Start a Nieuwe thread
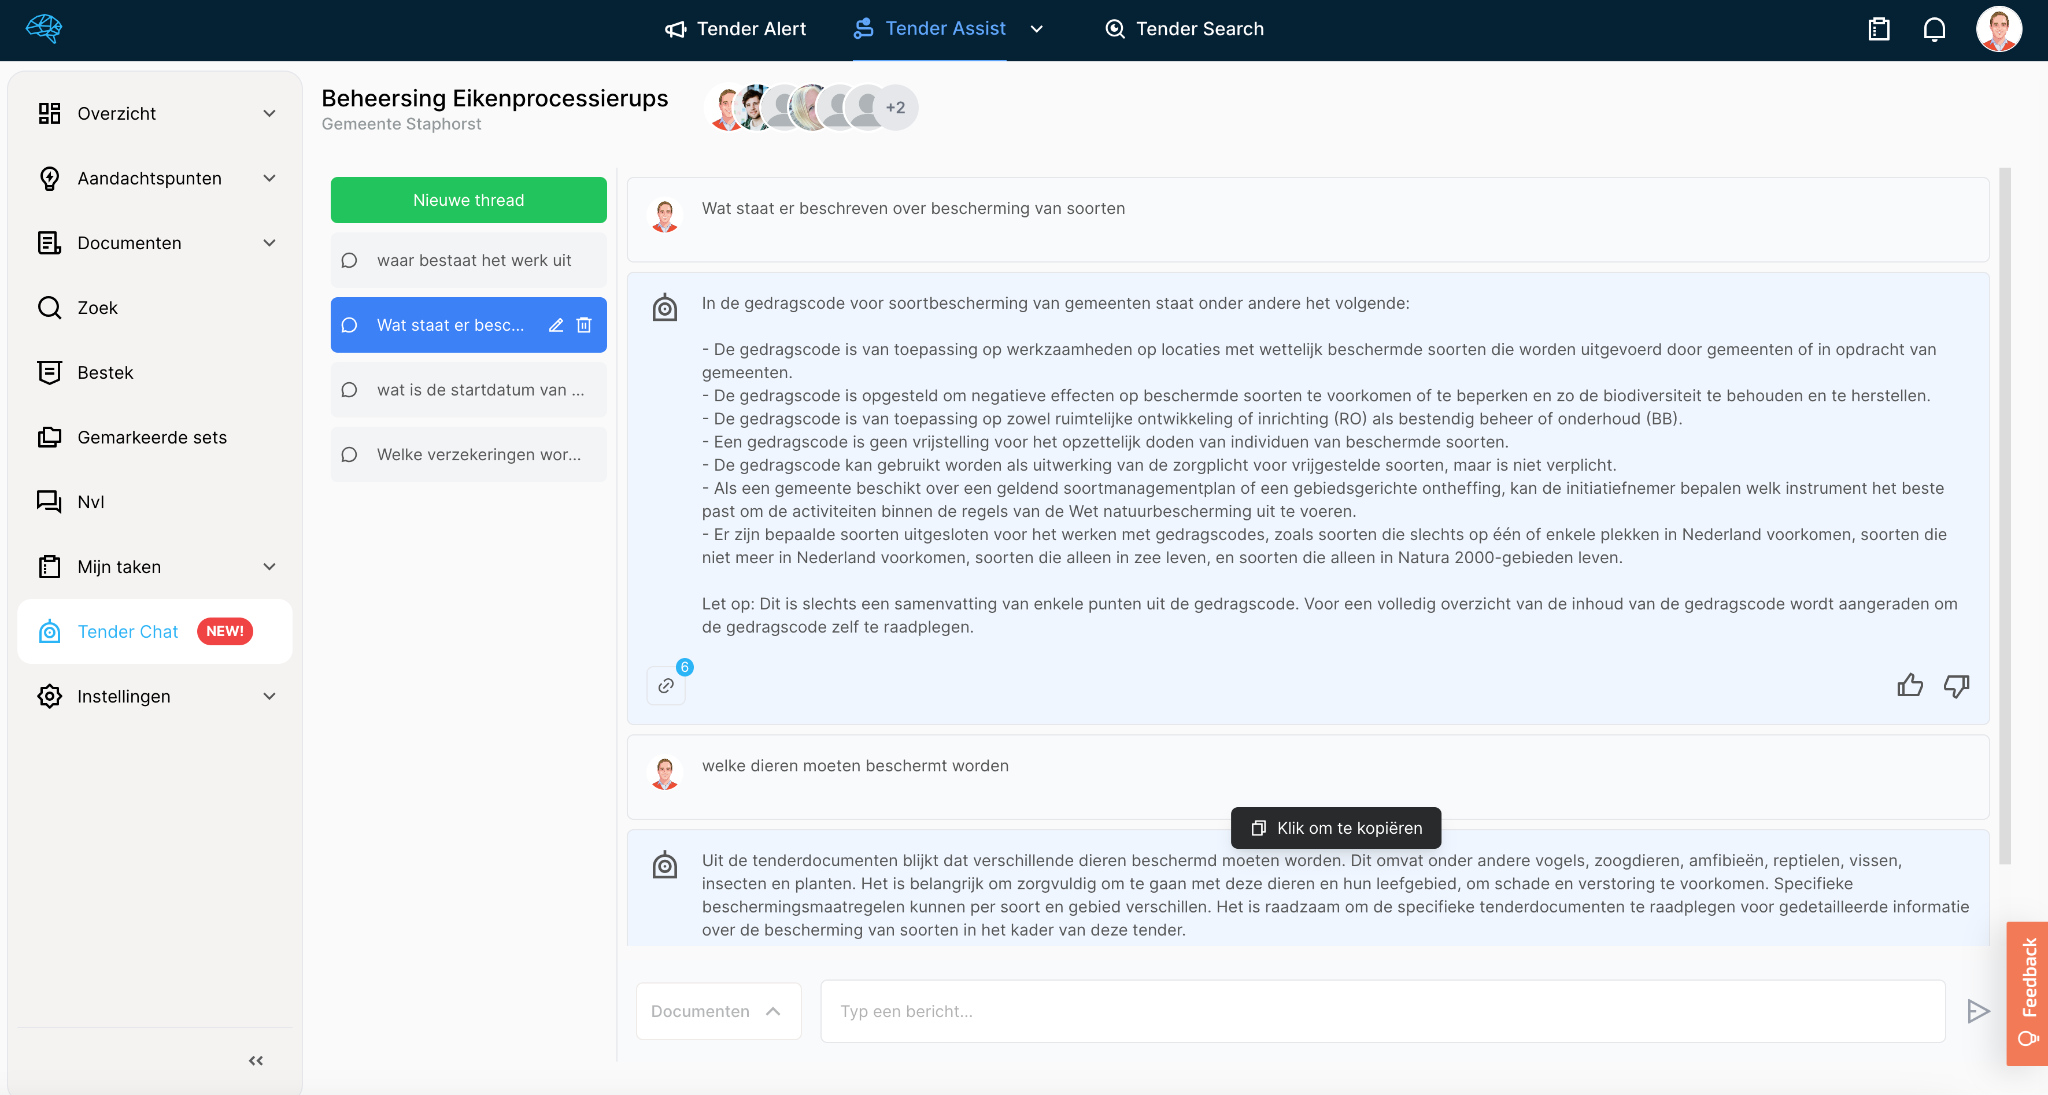 pos(467,199)
